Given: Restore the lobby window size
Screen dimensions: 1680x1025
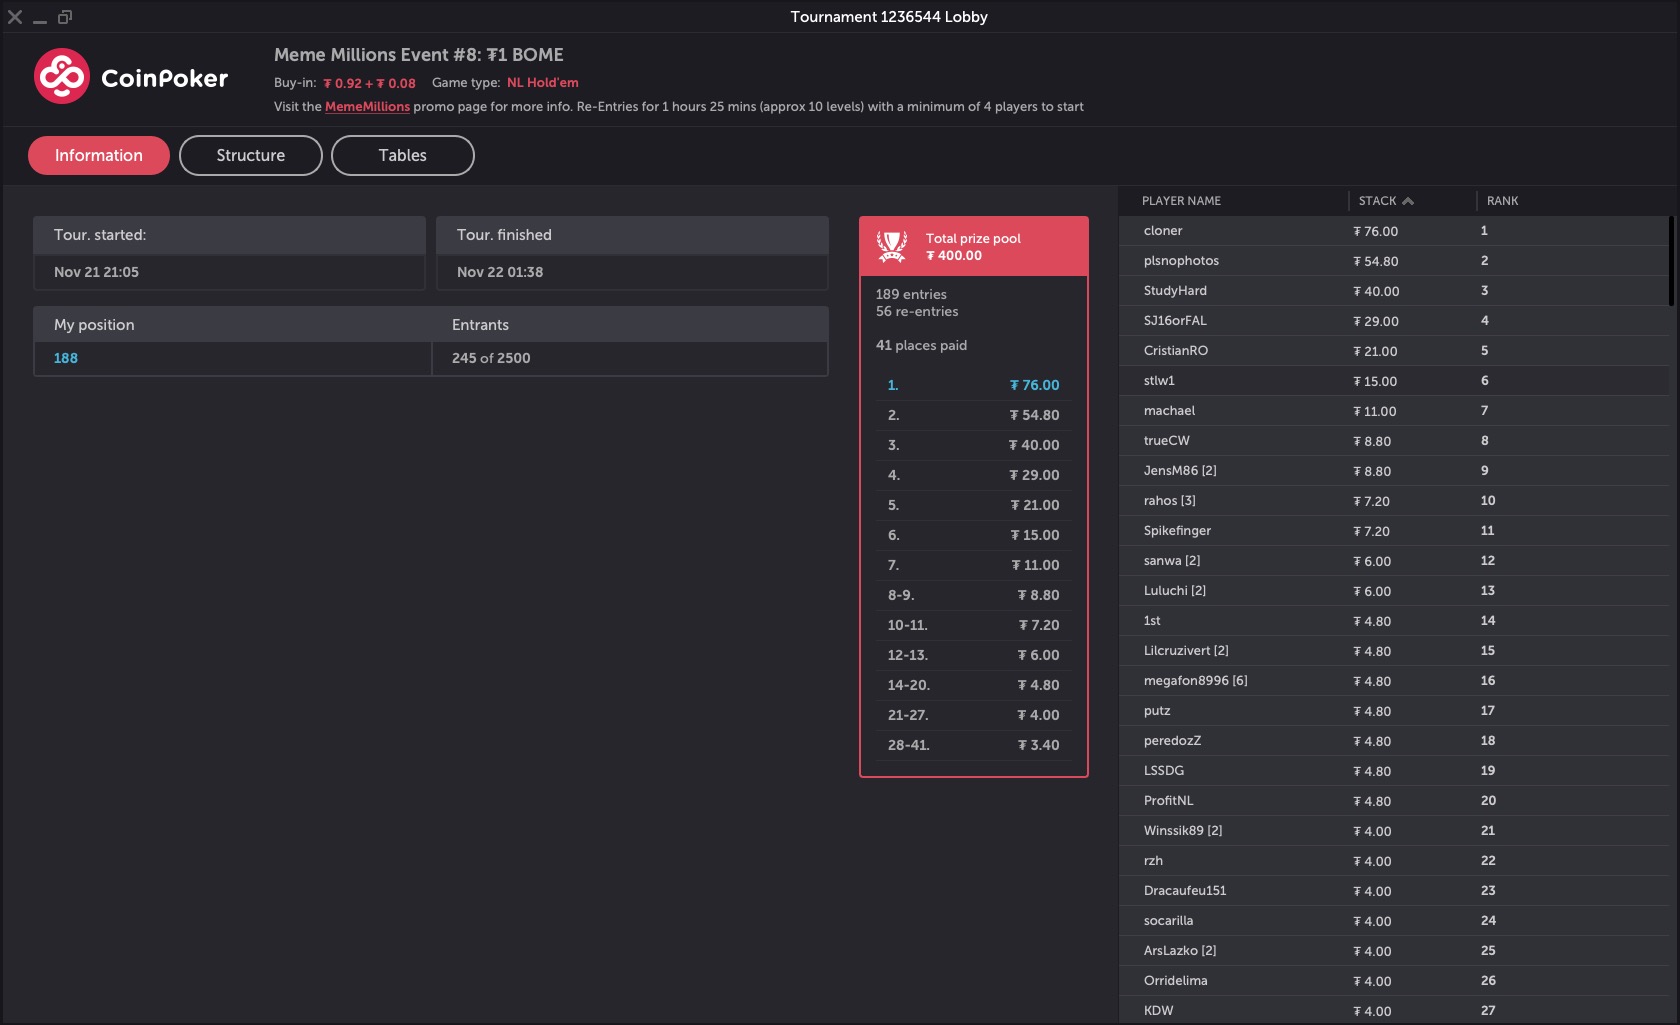Looking at the screenshot, I should click(65, 17).
